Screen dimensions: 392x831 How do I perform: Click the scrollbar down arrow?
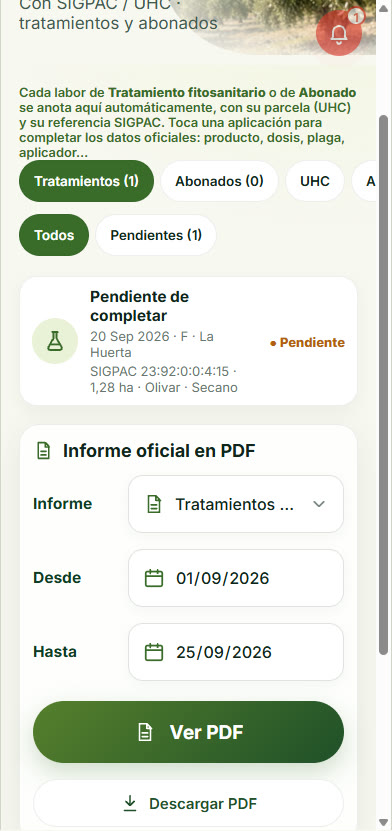[384, 823]
